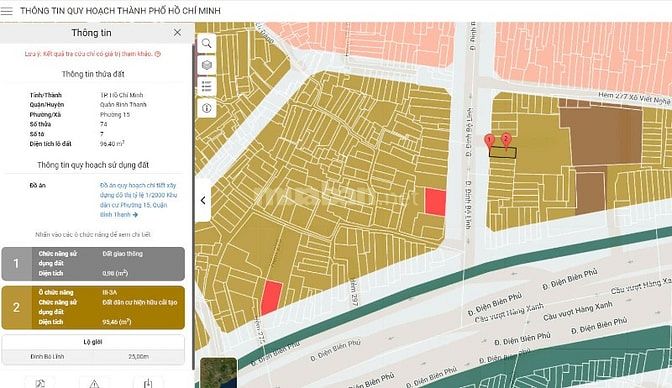This screenshot has width=672, height=388.
Task: Click the info panel vertical scrollbar
Action: pyautogui.click(x=193, y=206)
